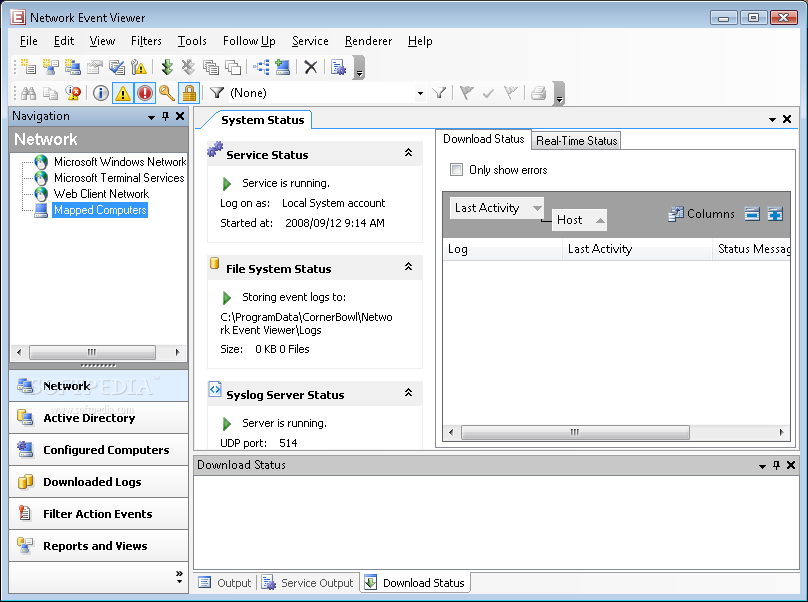
Task: Click the binoculars find icon
Action: point(28,93)
